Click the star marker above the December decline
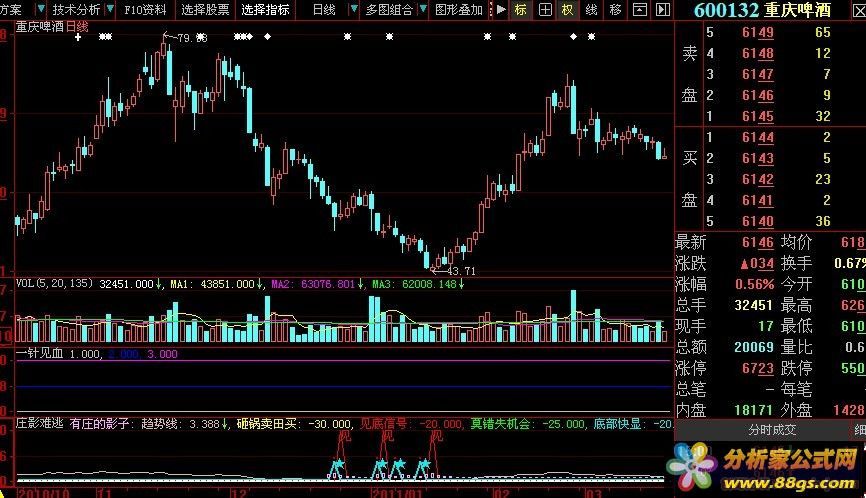The width and height of the screenshot is (866, 498). 347,36
